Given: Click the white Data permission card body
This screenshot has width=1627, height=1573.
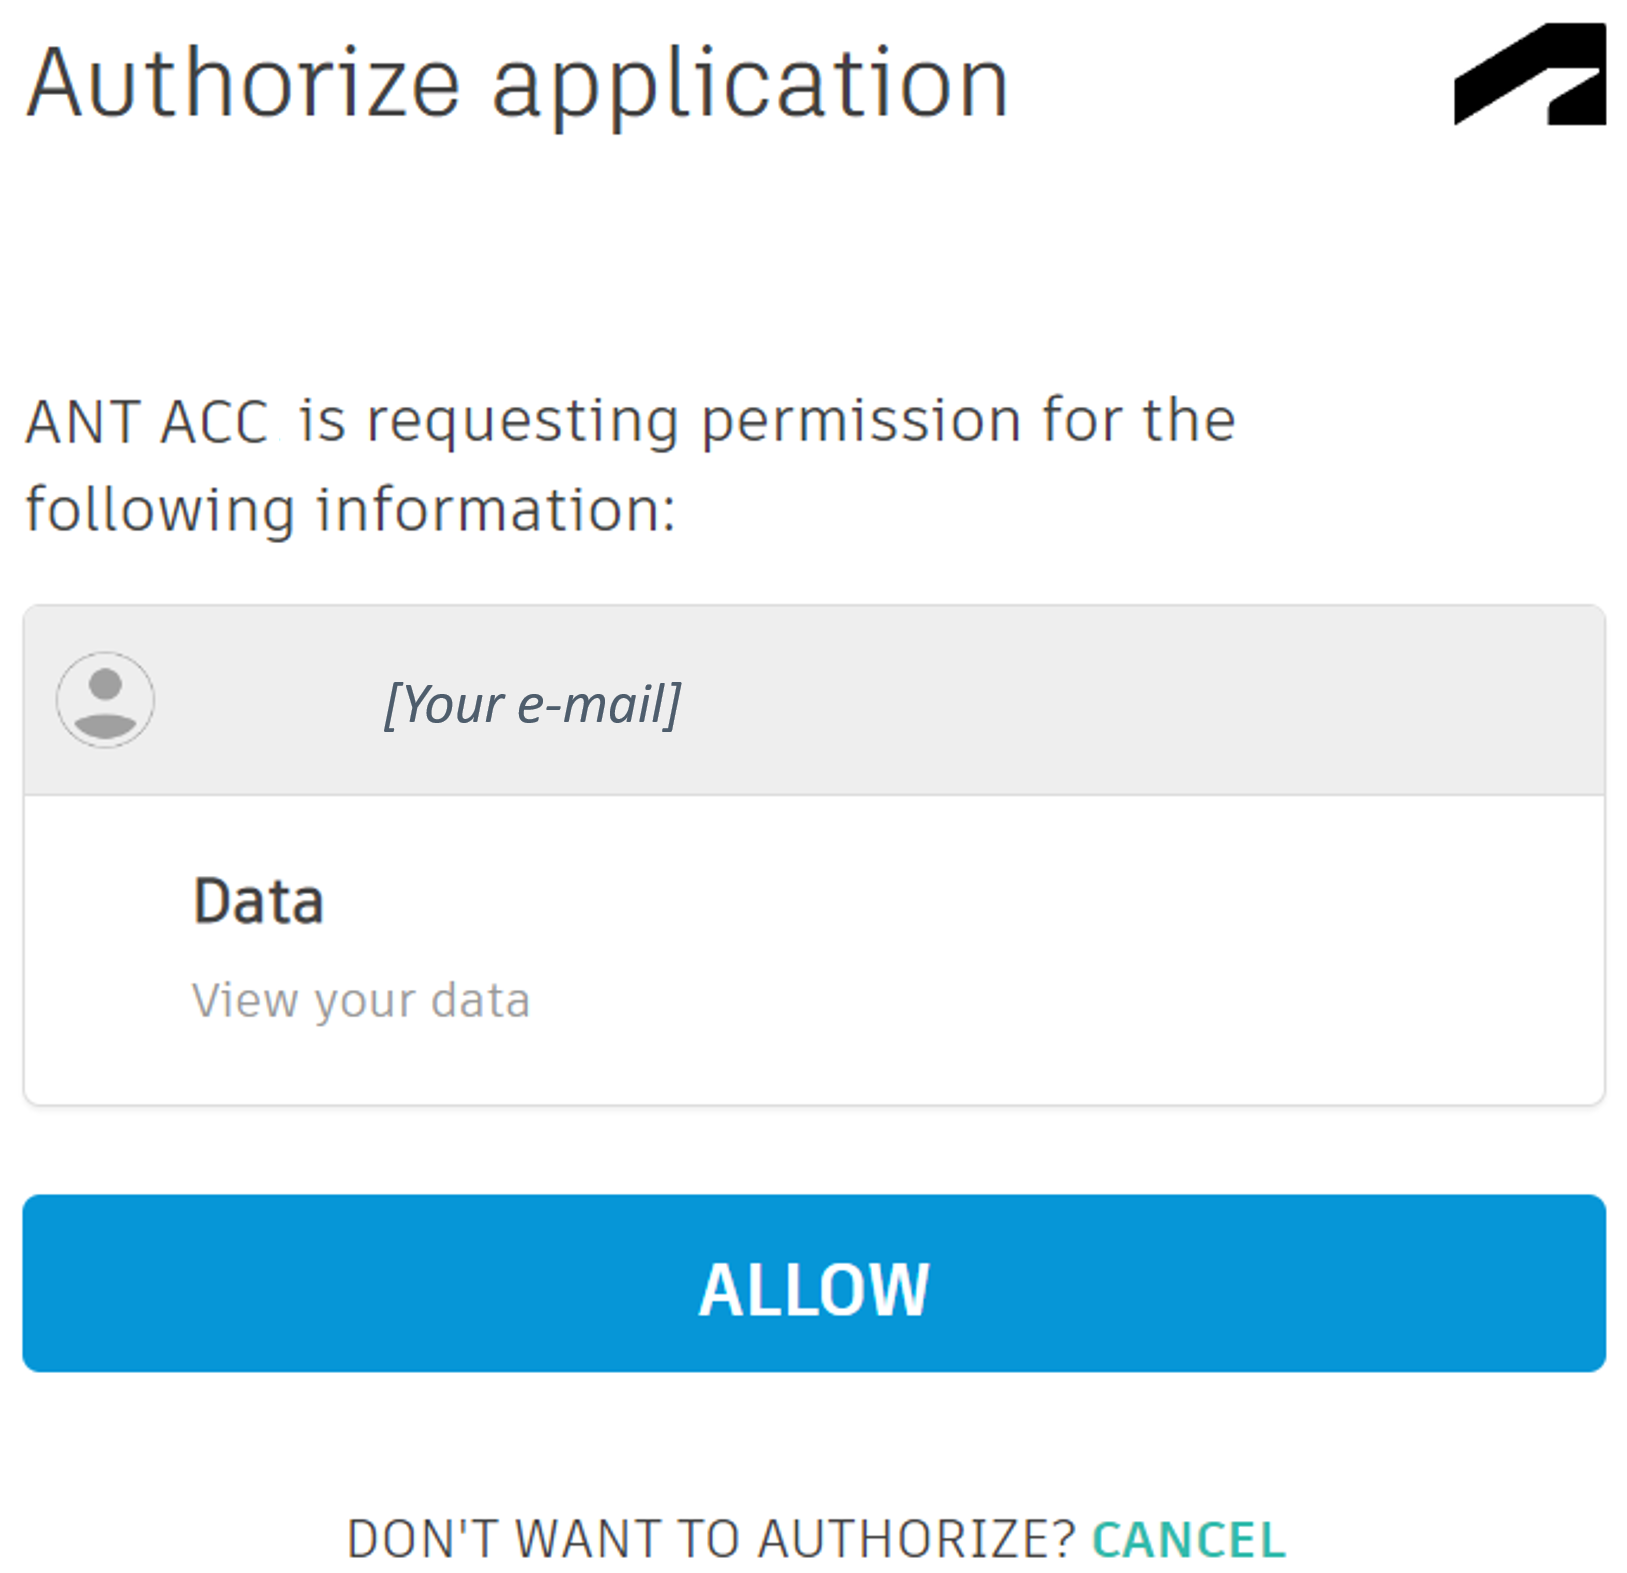Looking at the screenshot, I should 814,950.
